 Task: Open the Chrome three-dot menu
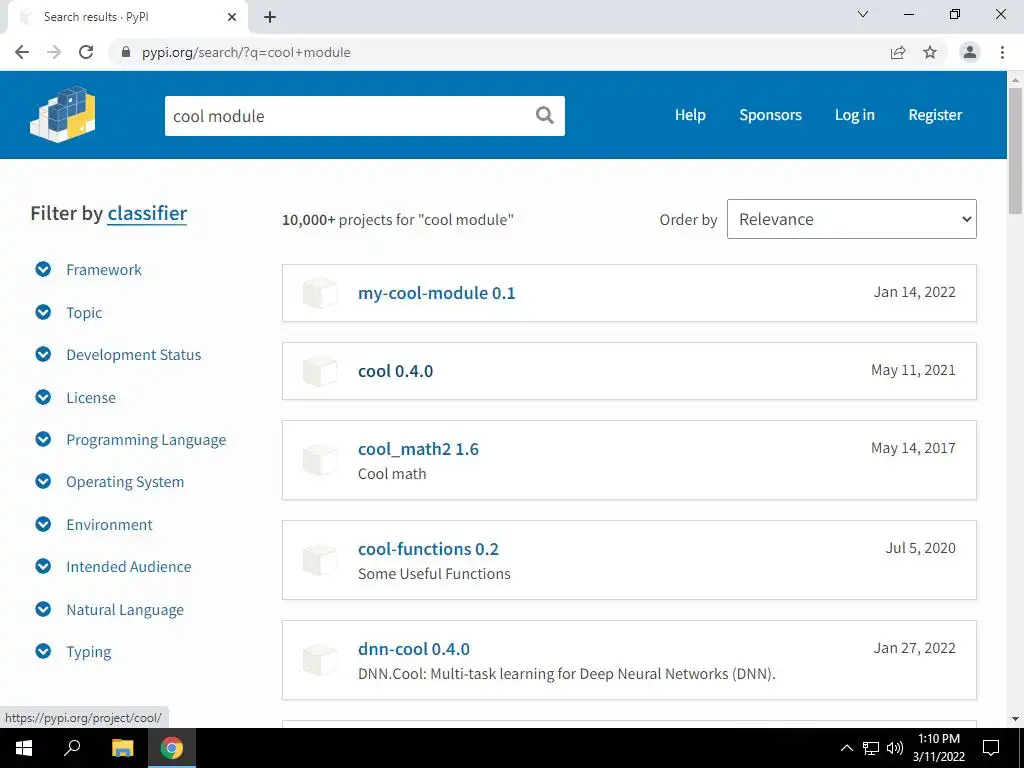[x=1002, y=52]
